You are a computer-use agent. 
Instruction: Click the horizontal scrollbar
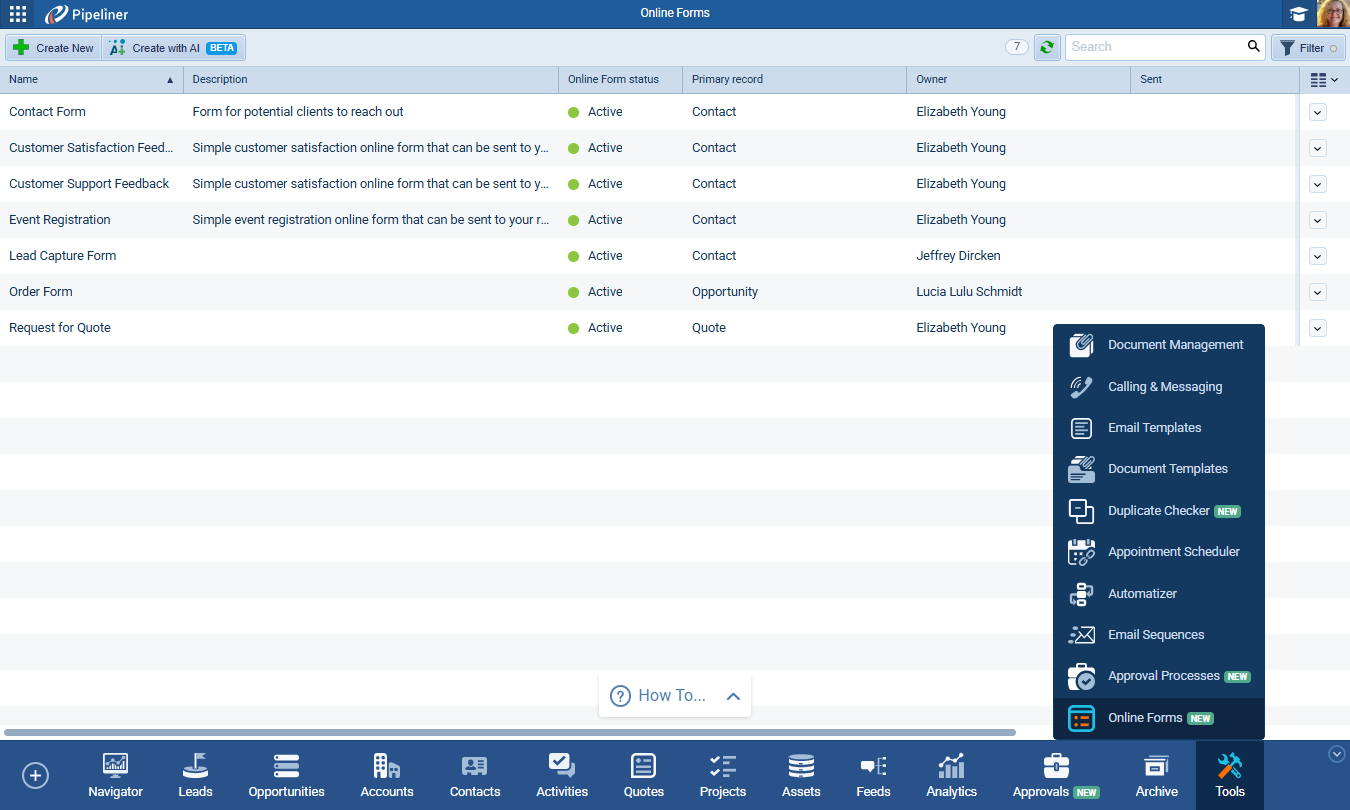point(510,732)
